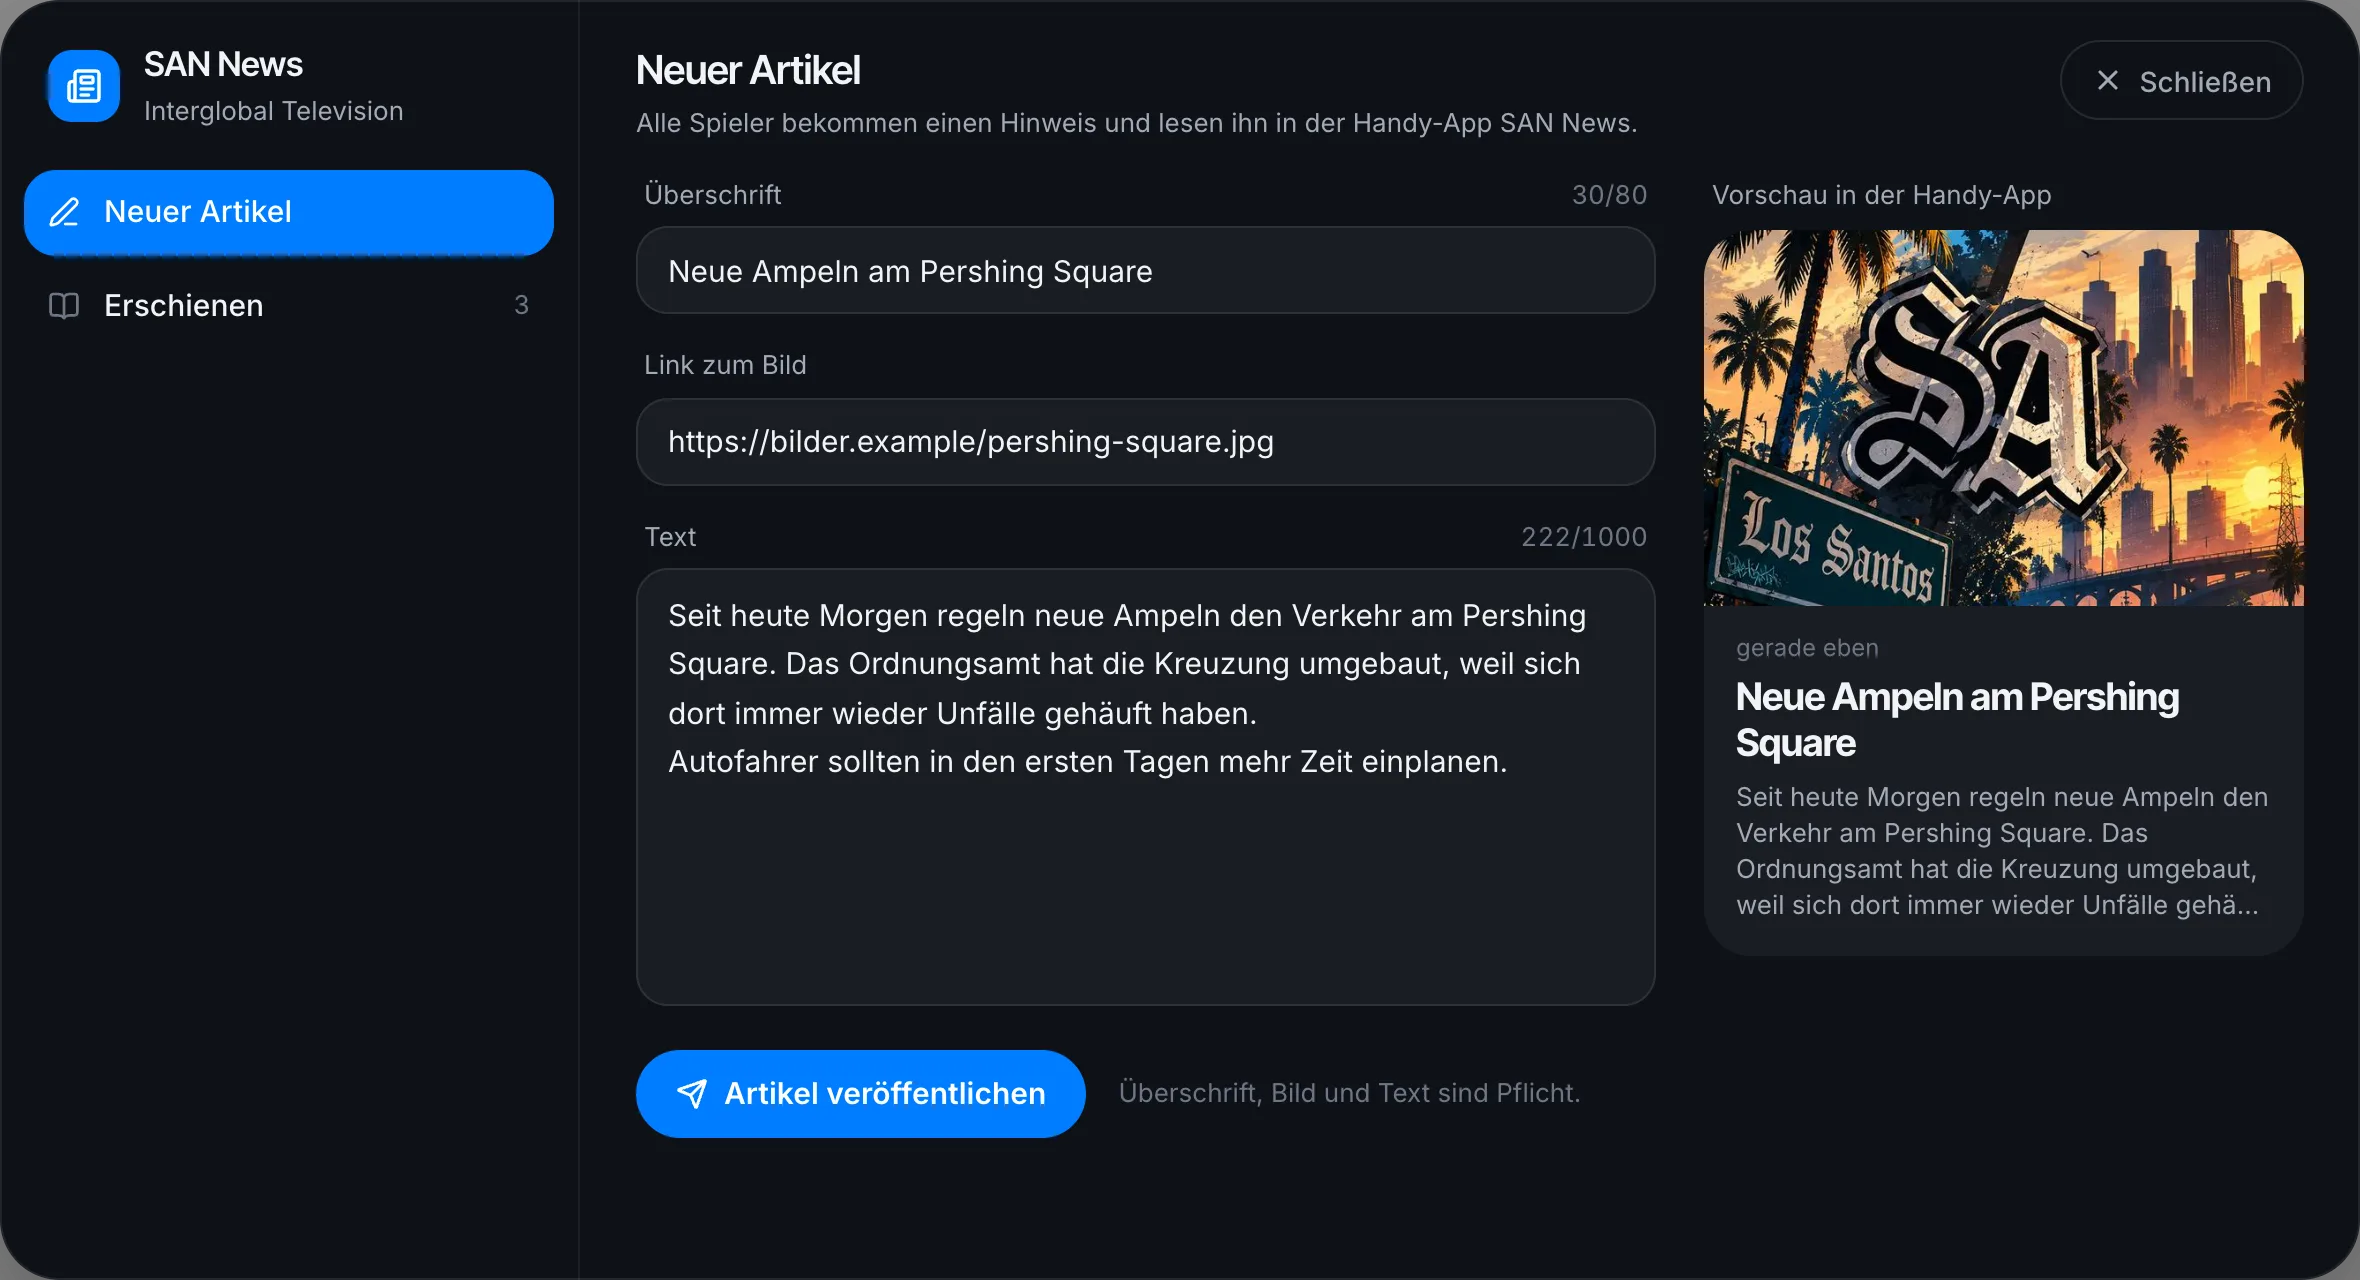Click the Überschrift field label
The height and width of the screenshot is (1280, 2360).
click(x=712, y=195)
